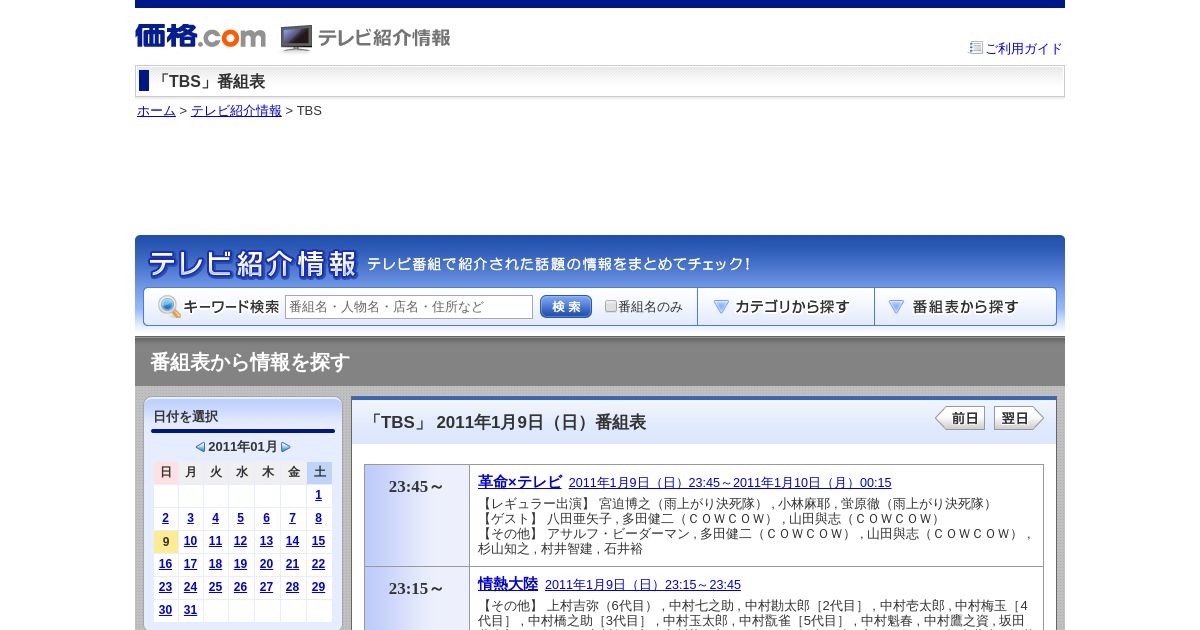Select January 17 in calendar
Image resolution: width=1200 pixels, height=630 pixels.
coord(191,564)
